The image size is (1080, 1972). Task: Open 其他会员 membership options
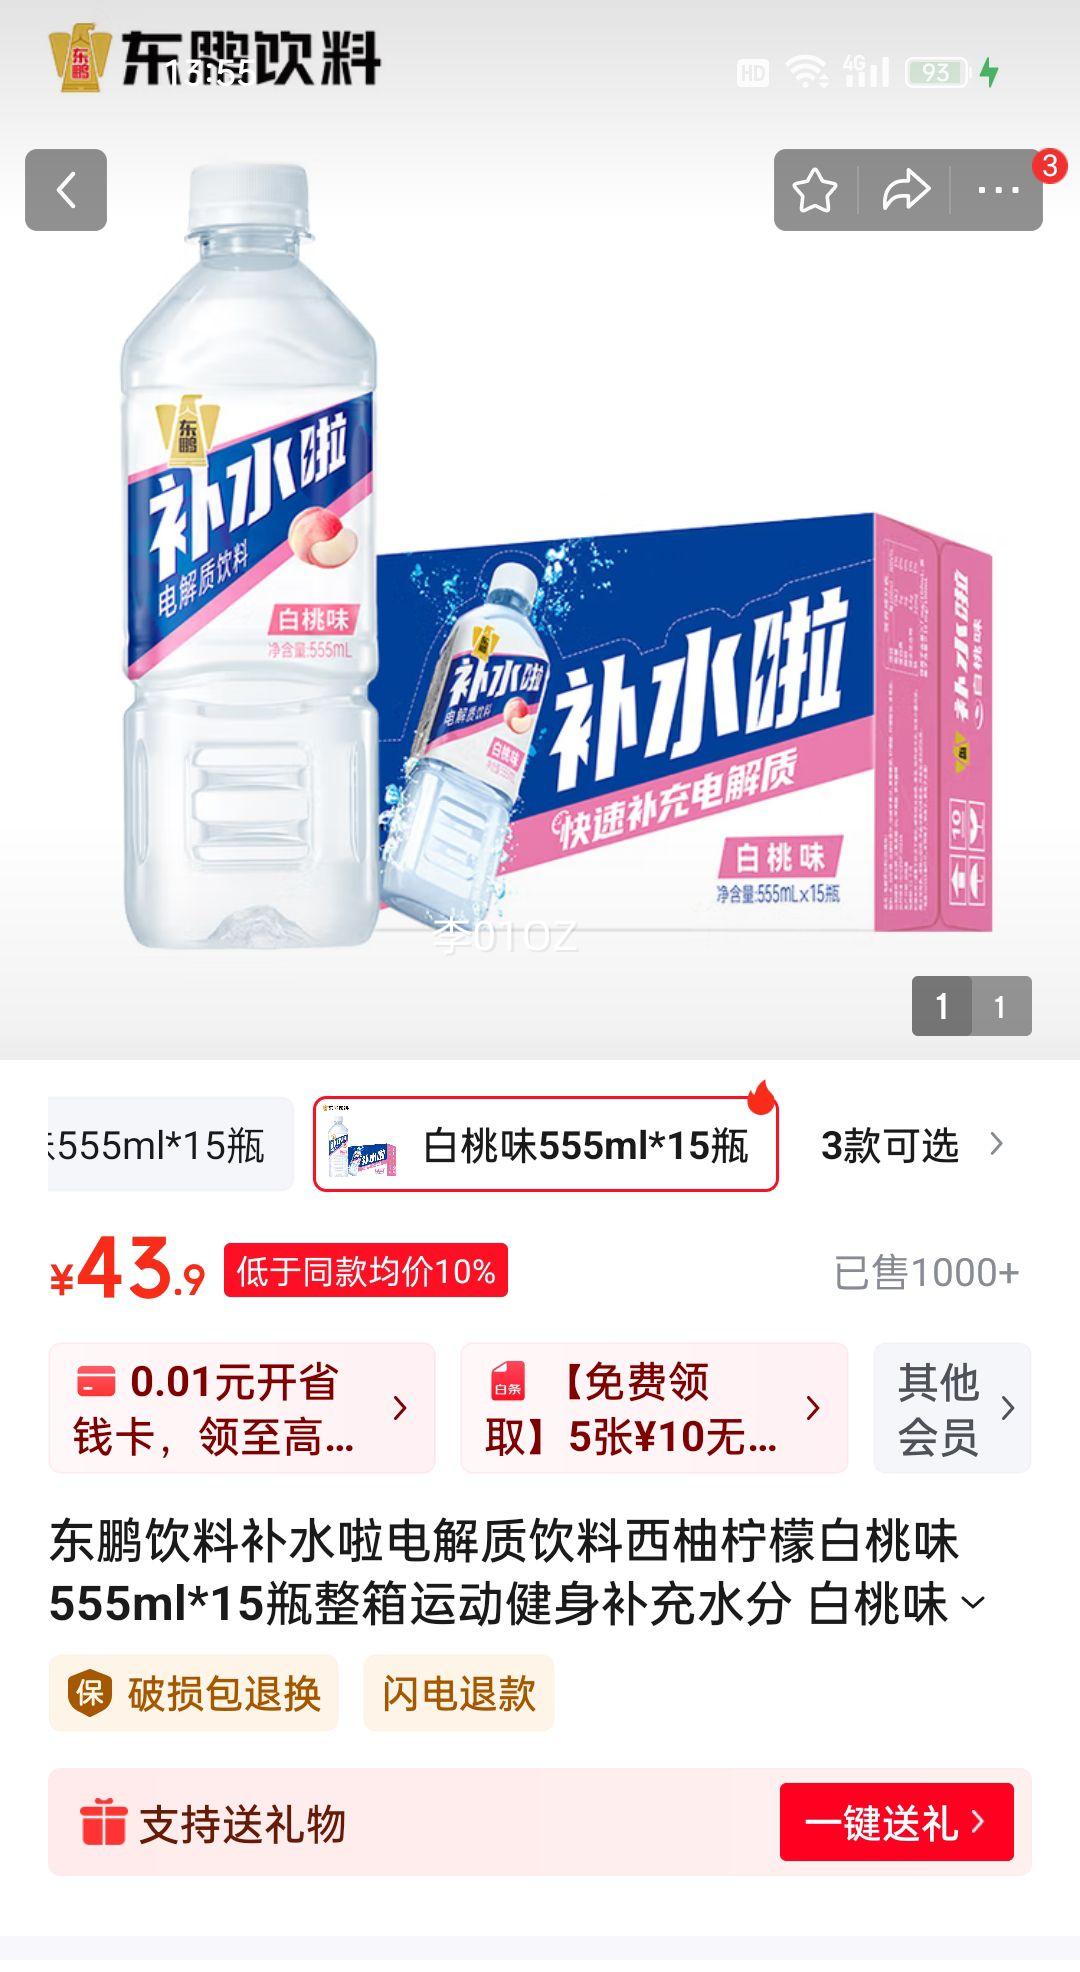(x=952, y=1408)
